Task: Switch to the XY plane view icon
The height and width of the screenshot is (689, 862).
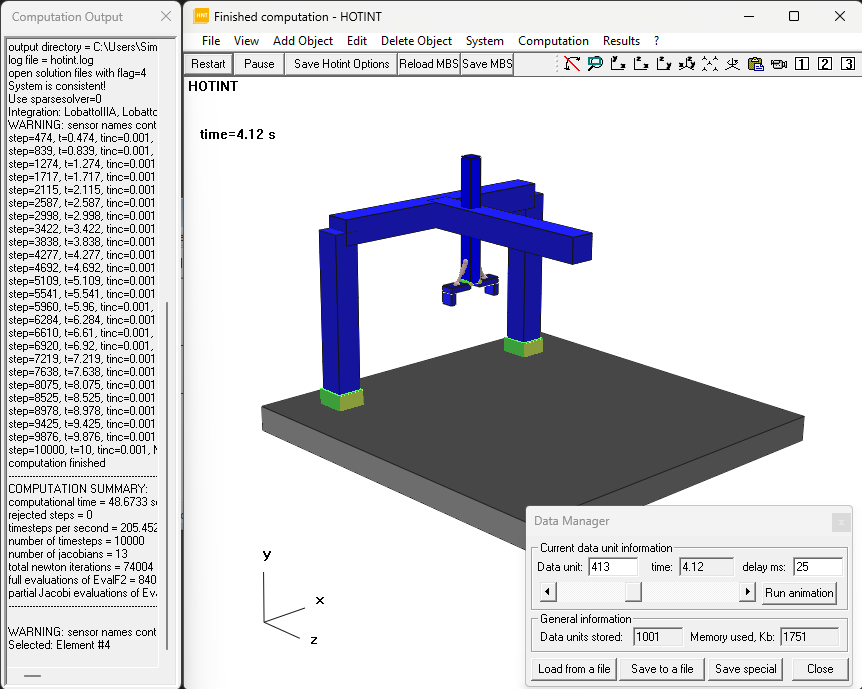Action: click(617, 63)
